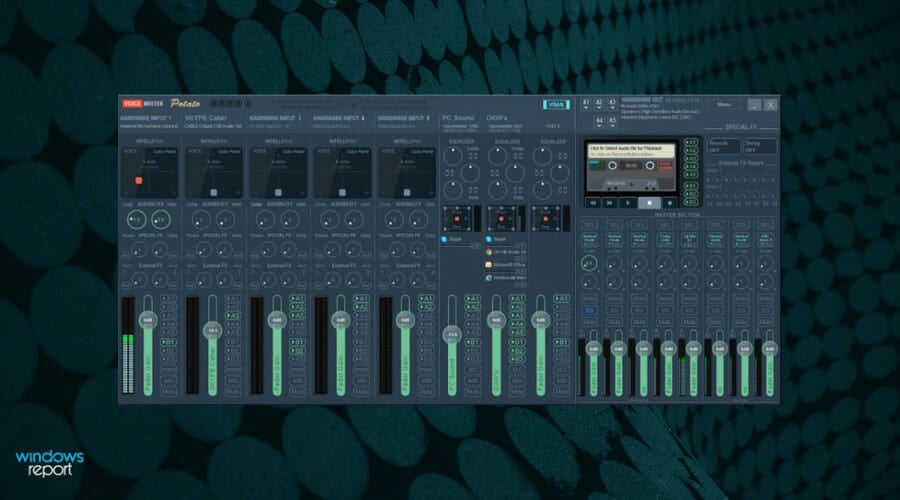Select the yellow folder app icon in DAW's list
900x500 pixels.
tap(489, 265)
